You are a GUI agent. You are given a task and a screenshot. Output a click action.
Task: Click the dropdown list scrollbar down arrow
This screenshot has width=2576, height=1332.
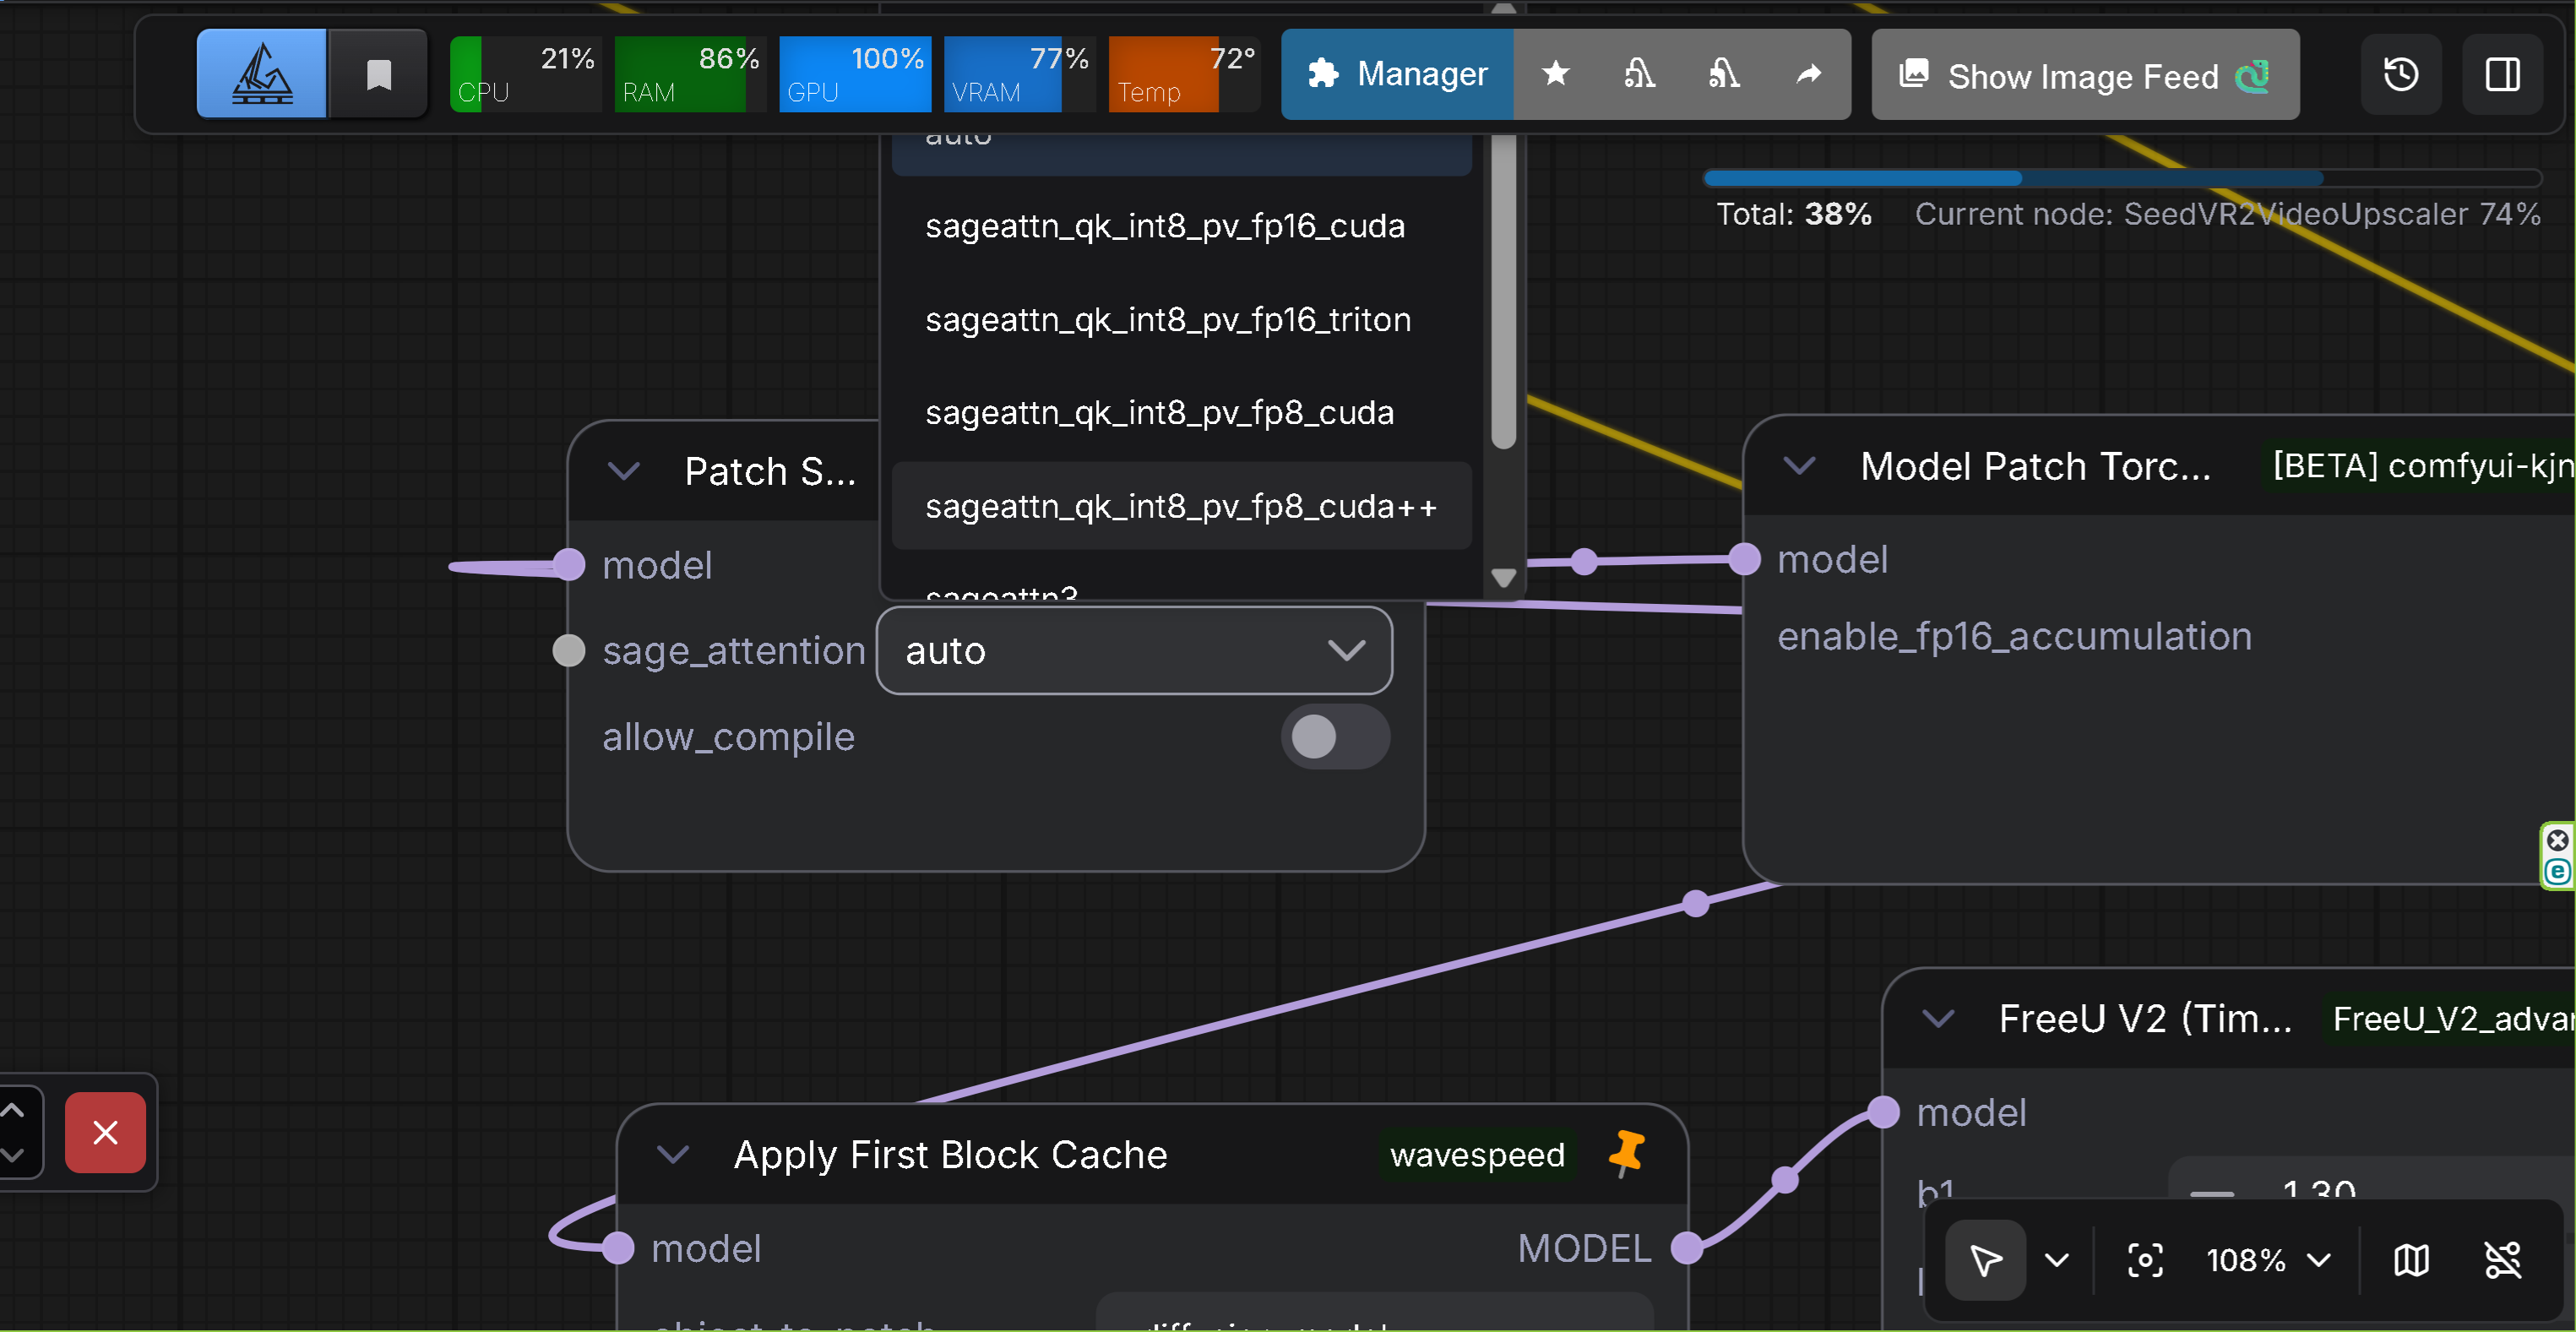click(x=1503, y=578)
